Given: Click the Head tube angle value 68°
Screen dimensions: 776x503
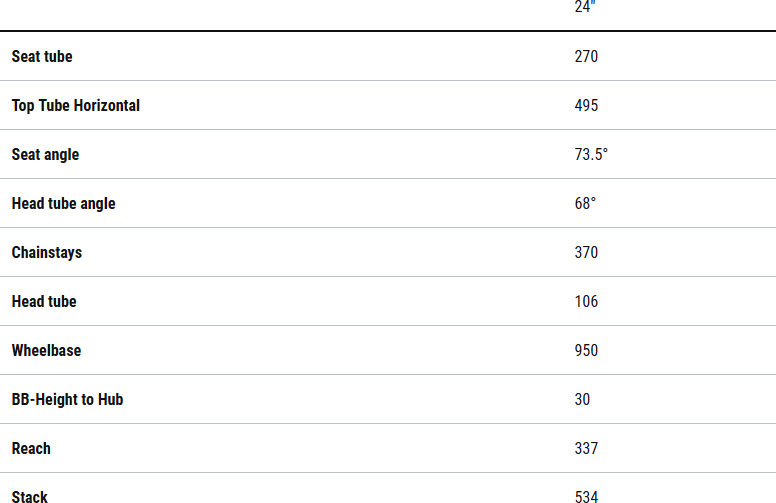Looking at the screenshot, I should tap(585, 204).
